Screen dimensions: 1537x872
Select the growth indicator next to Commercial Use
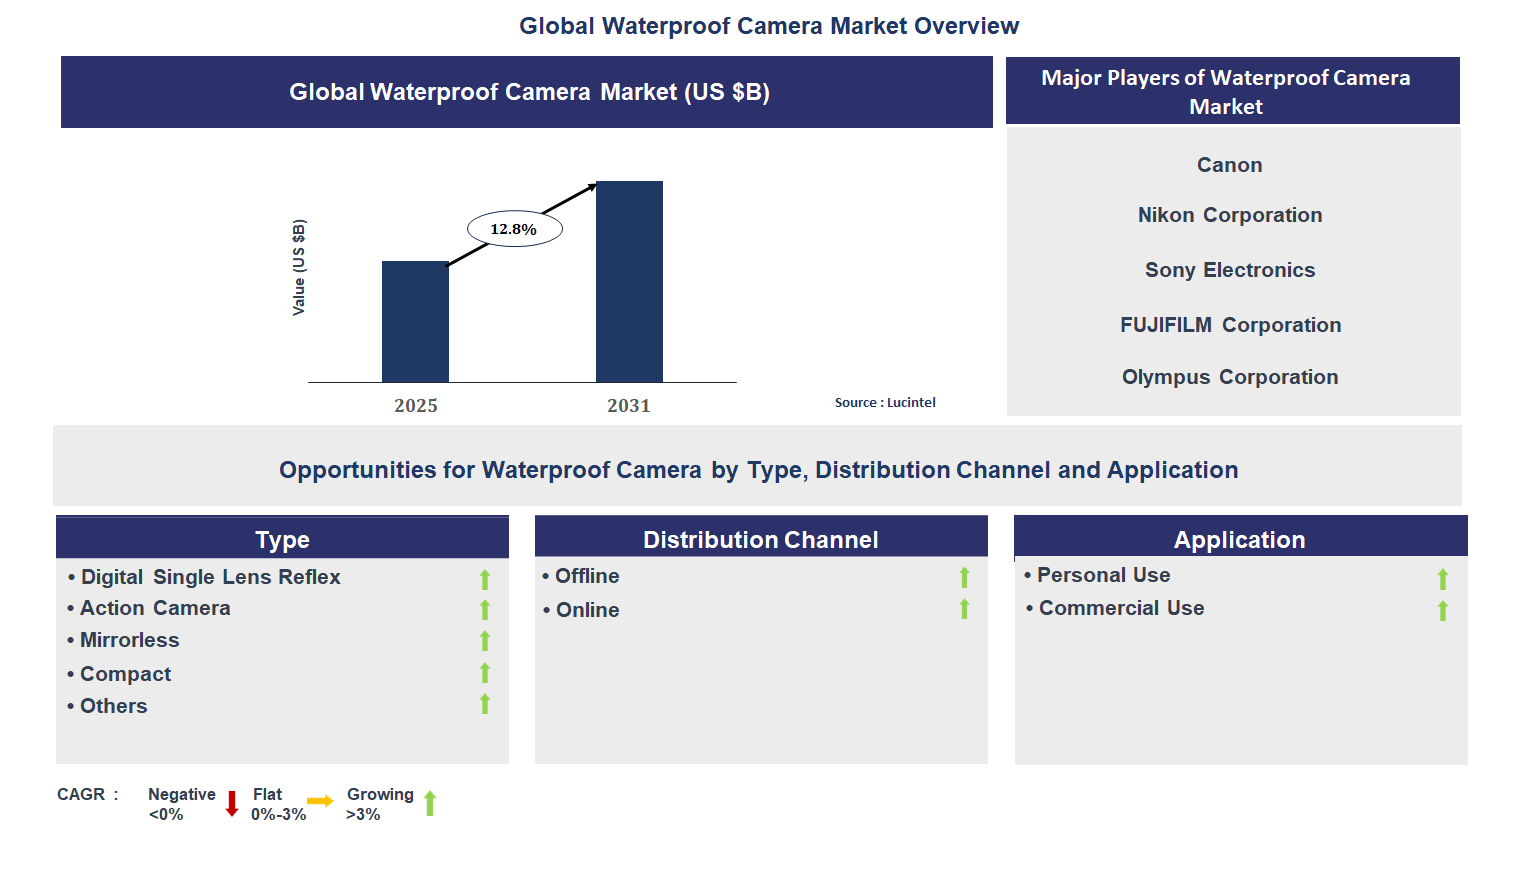click(1442, 610)
